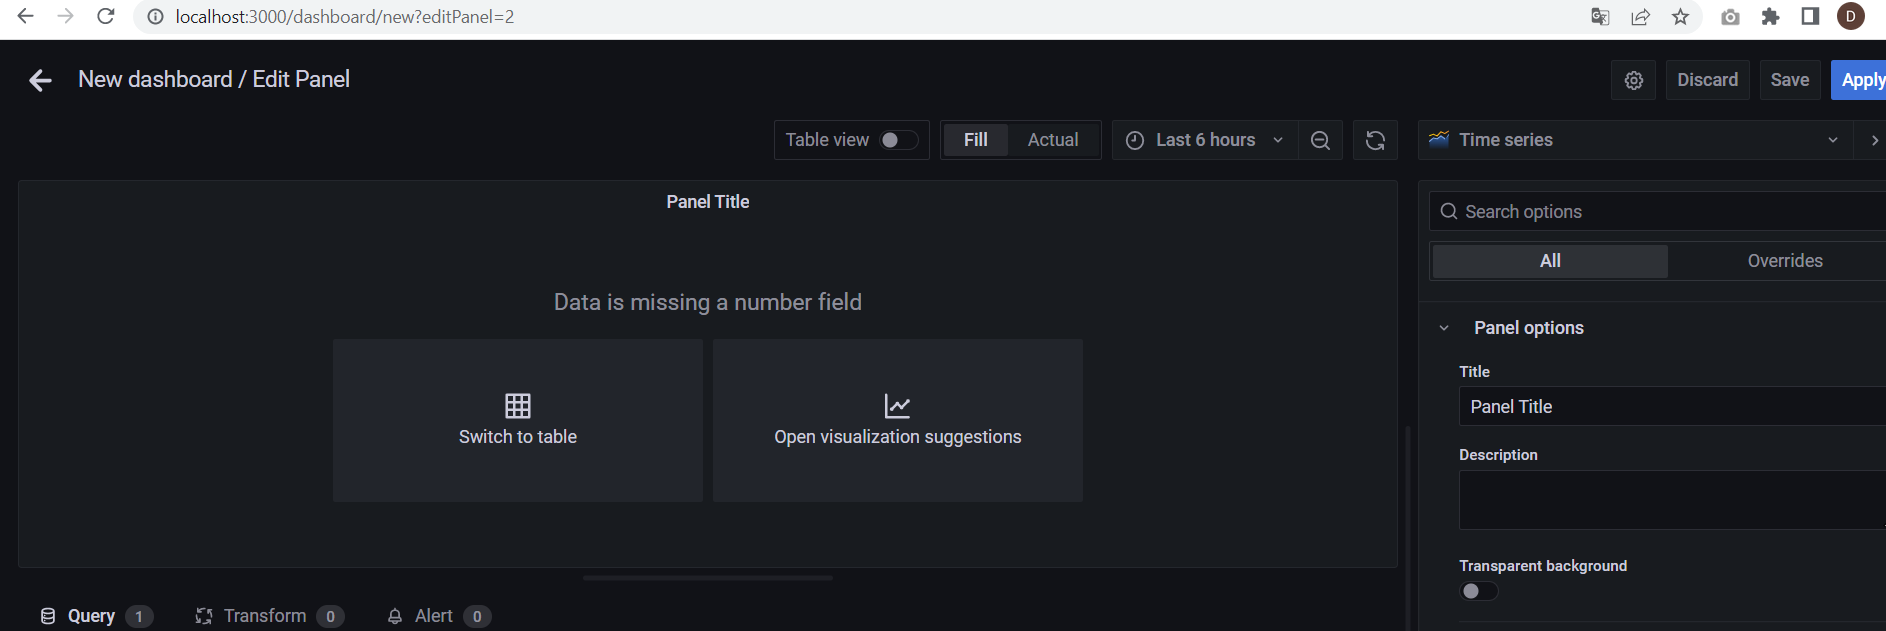Open dashboard settings gear icon

(1633, 80)
